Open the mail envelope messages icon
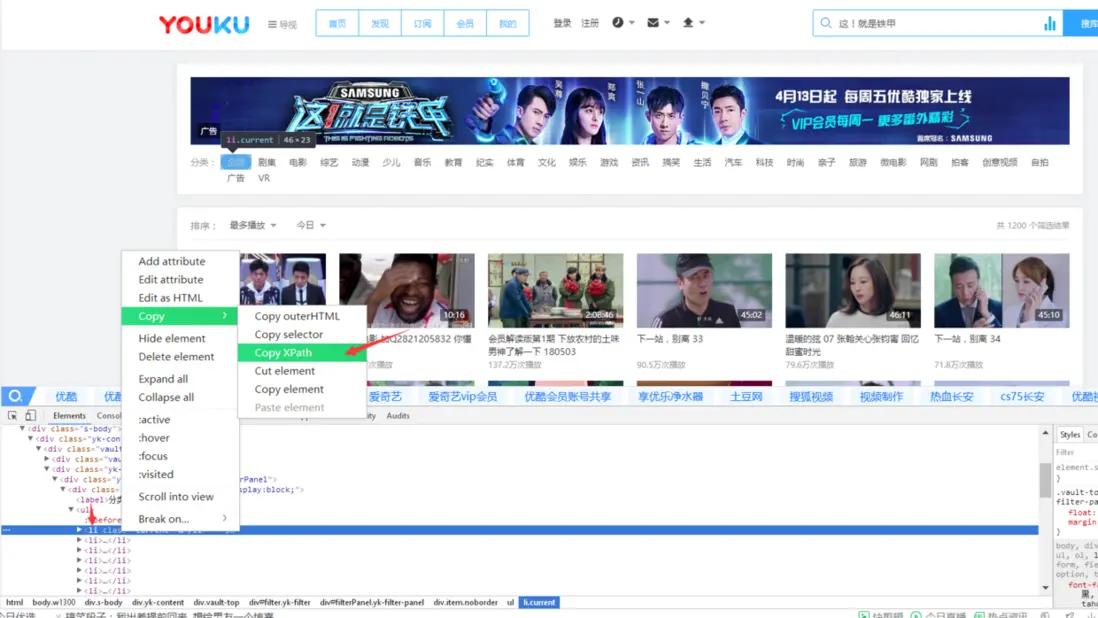Screen dimensions: 1098x618 click(x=653, y=22)
